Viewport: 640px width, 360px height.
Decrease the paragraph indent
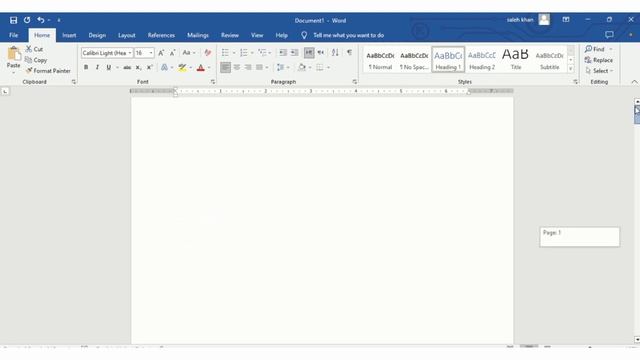[x=282, y=53]
